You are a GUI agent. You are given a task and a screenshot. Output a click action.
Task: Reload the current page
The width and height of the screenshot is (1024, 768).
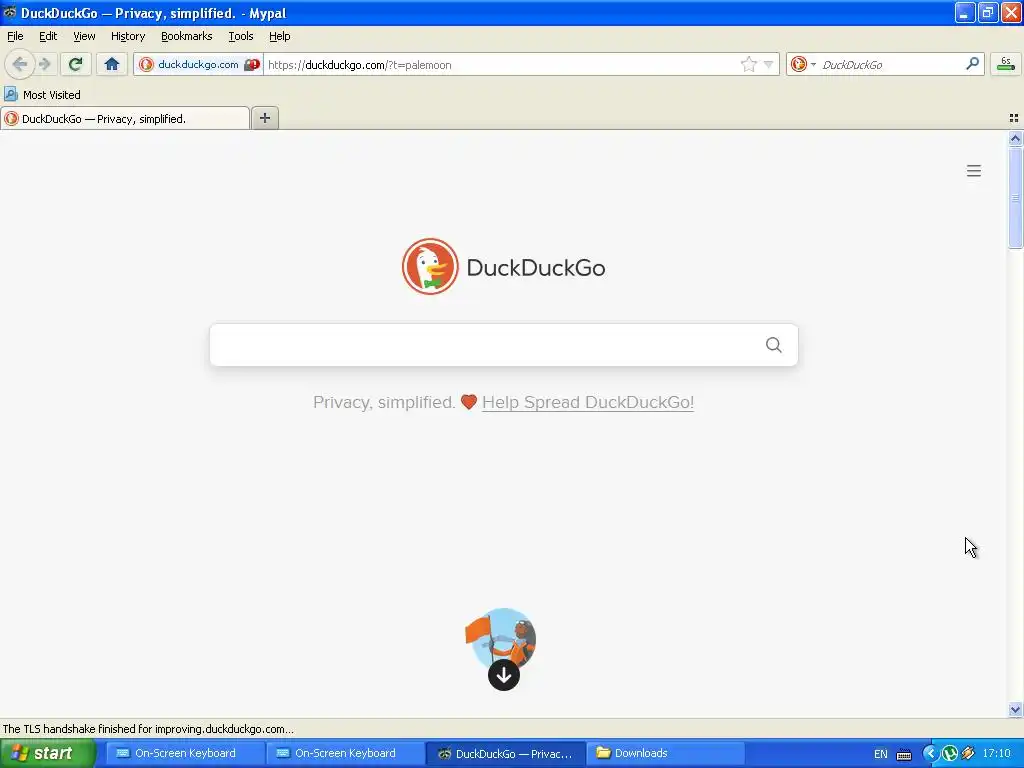76,64
